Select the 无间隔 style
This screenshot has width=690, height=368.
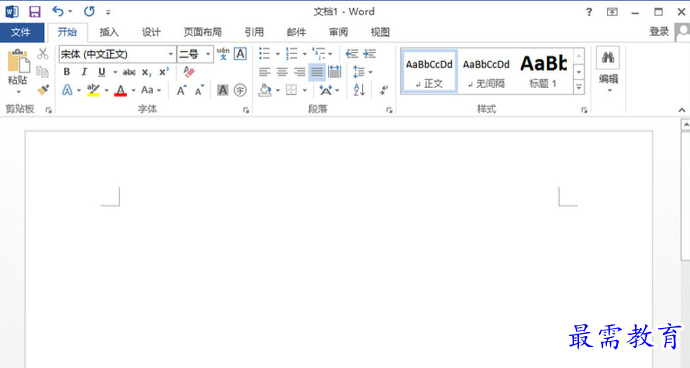[486, 72]
